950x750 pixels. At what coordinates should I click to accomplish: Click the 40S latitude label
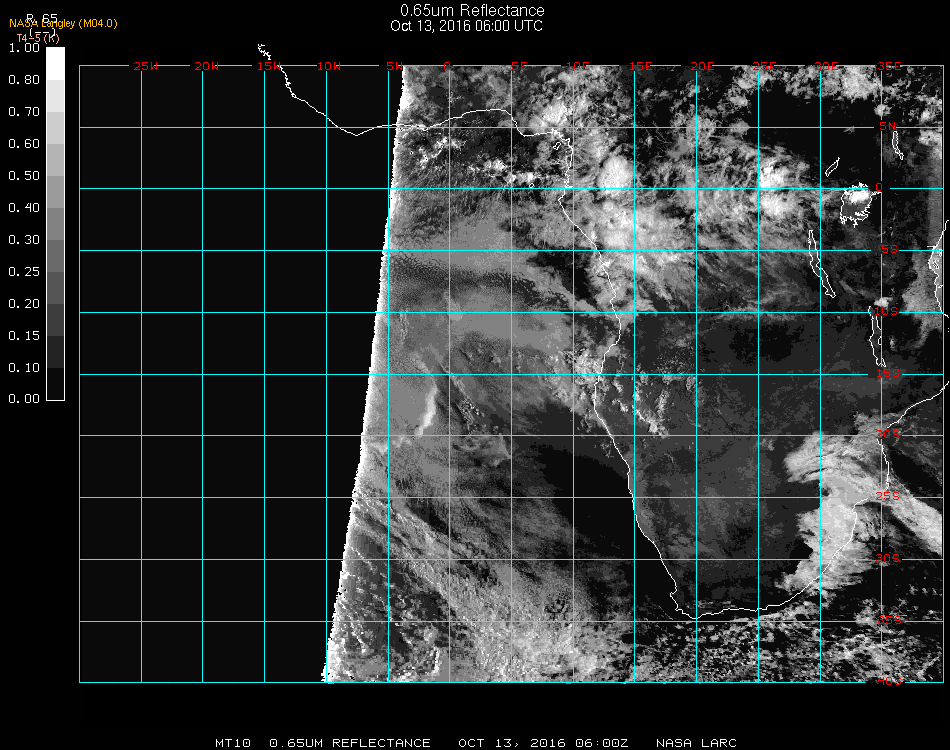point(890,681)
